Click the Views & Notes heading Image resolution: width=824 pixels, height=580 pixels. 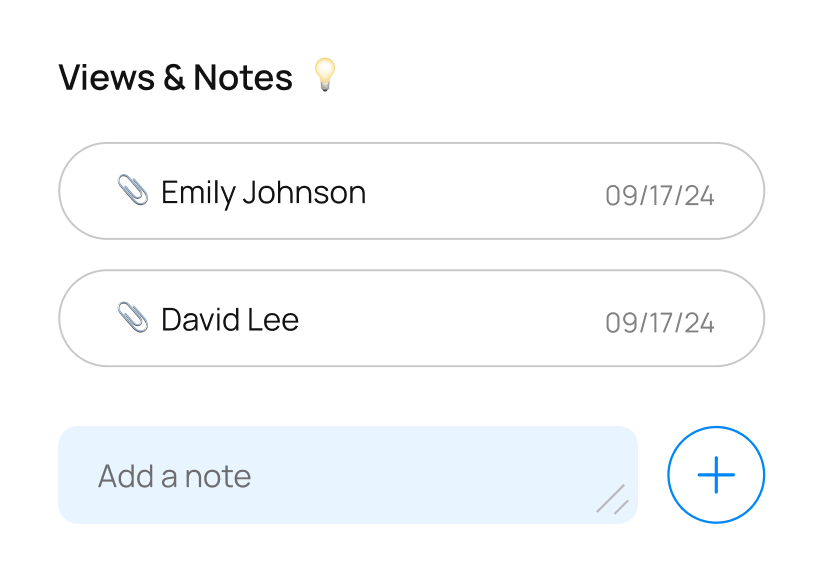pyautogui.click(x=175, y=77)
